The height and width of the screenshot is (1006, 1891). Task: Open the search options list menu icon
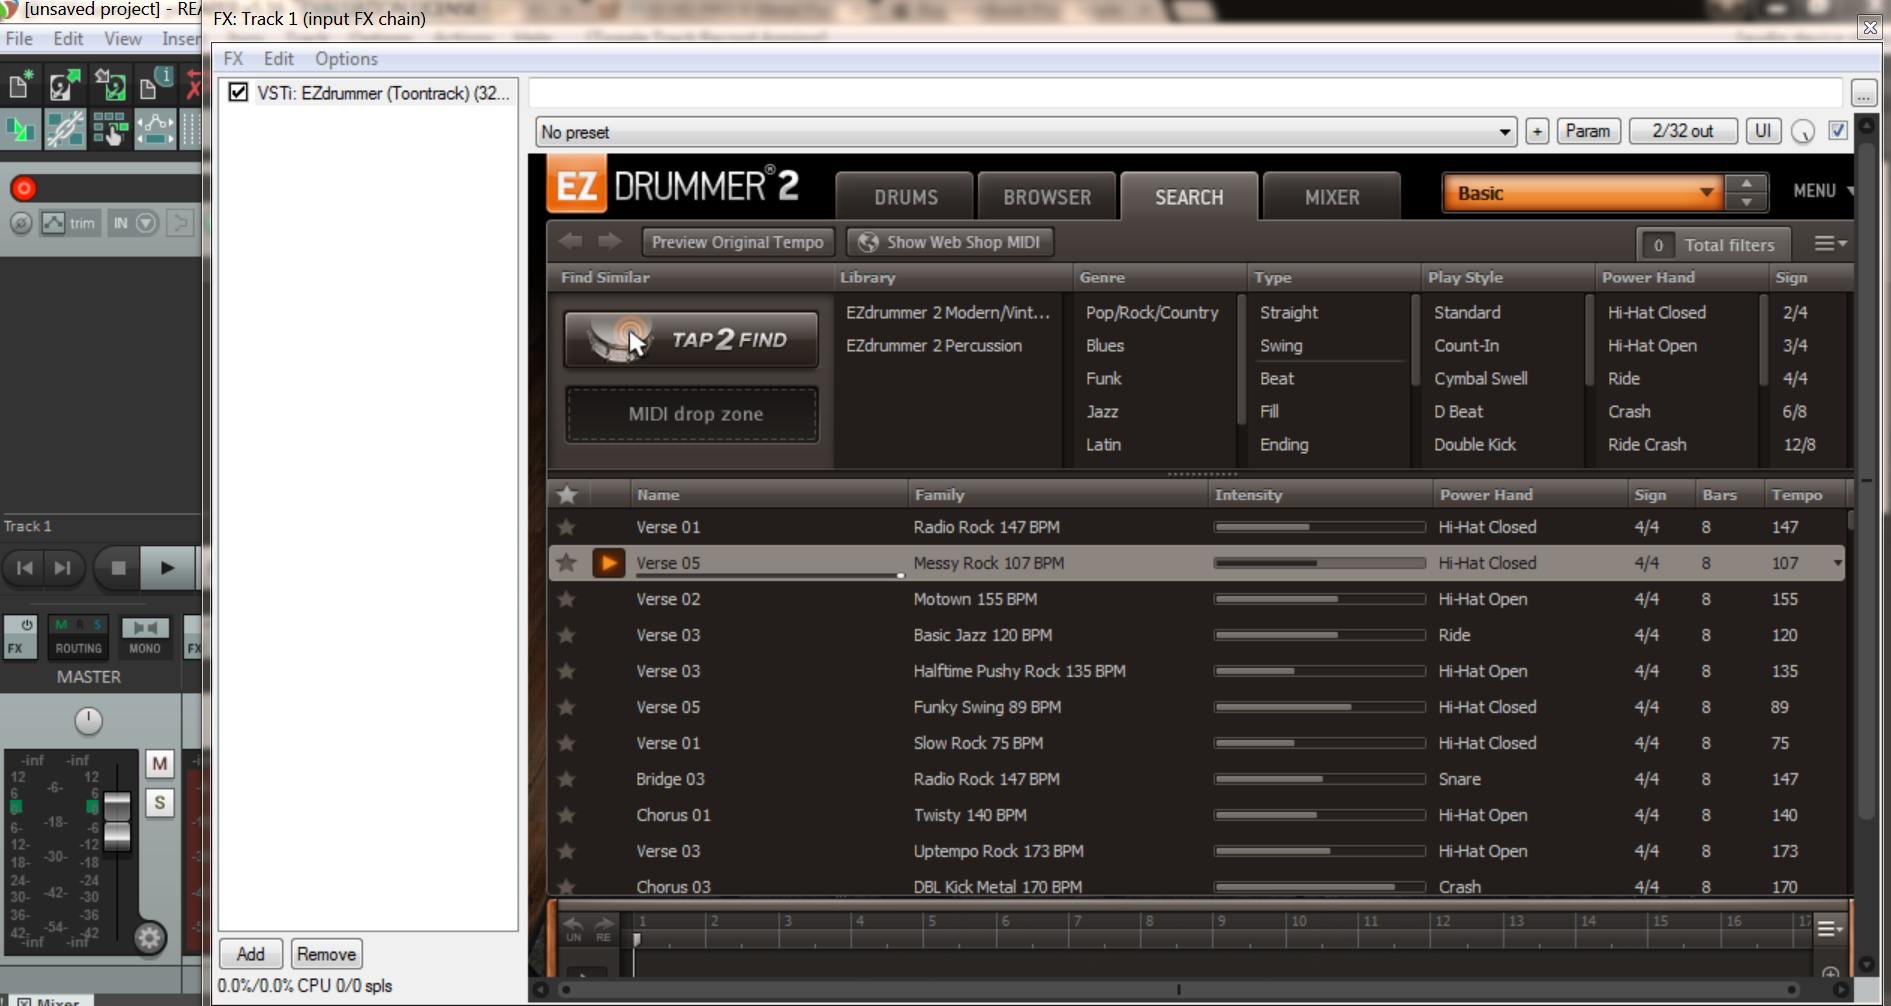[1830, 244]
